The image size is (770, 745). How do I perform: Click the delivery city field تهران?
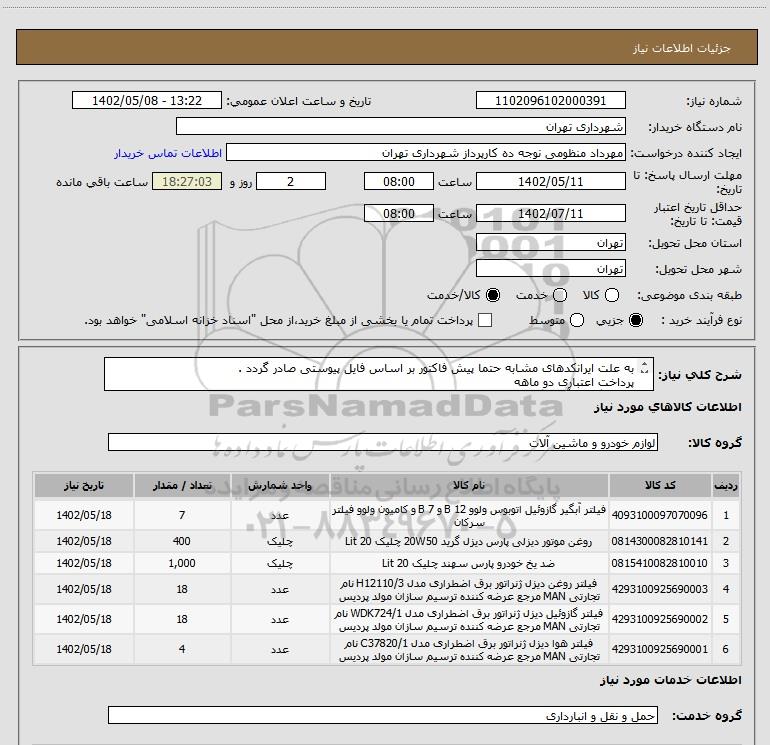(x=550, y=269)
